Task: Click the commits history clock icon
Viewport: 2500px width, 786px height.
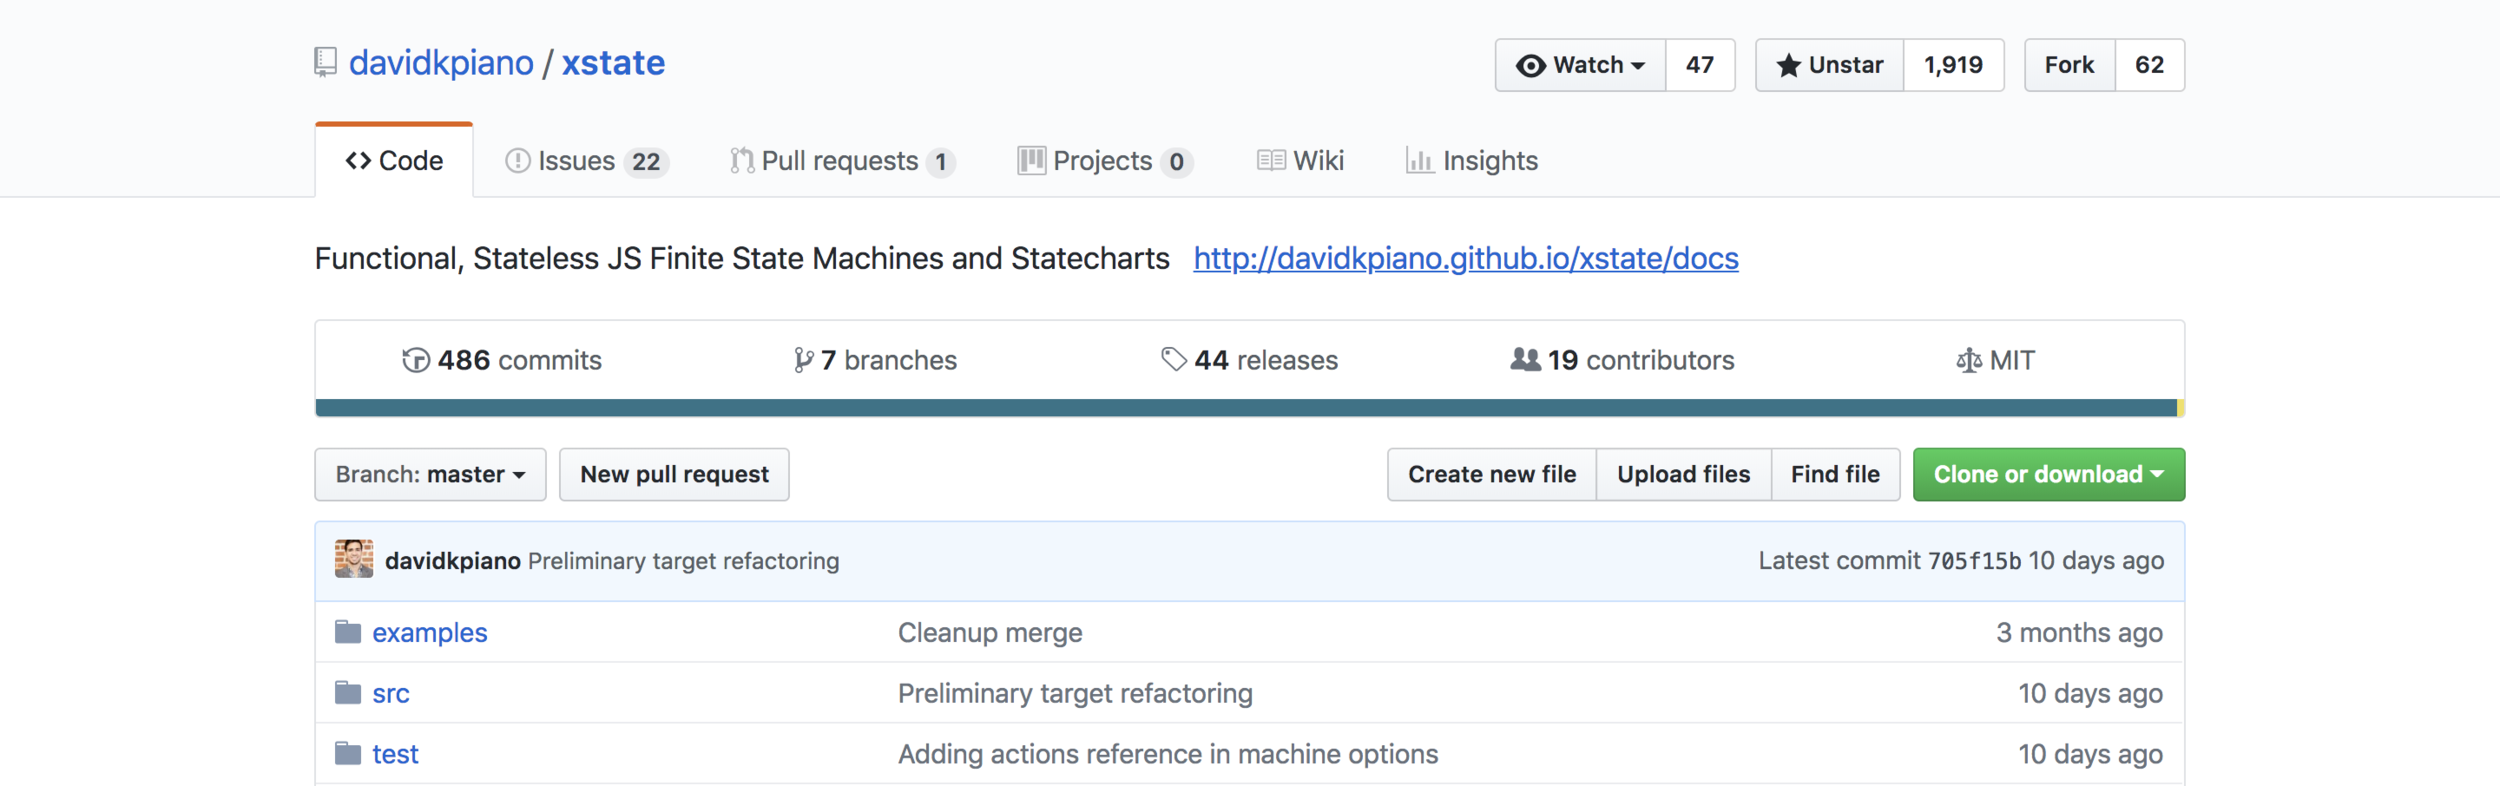Action: click(x=416, y=360)
